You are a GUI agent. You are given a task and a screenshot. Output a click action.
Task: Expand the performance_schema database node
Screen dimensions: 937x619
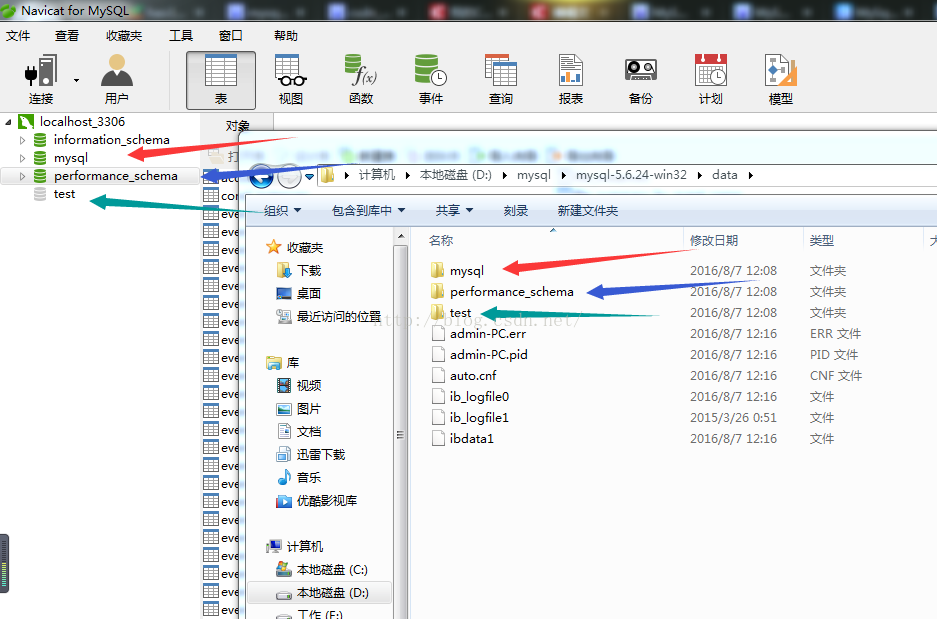22,176
